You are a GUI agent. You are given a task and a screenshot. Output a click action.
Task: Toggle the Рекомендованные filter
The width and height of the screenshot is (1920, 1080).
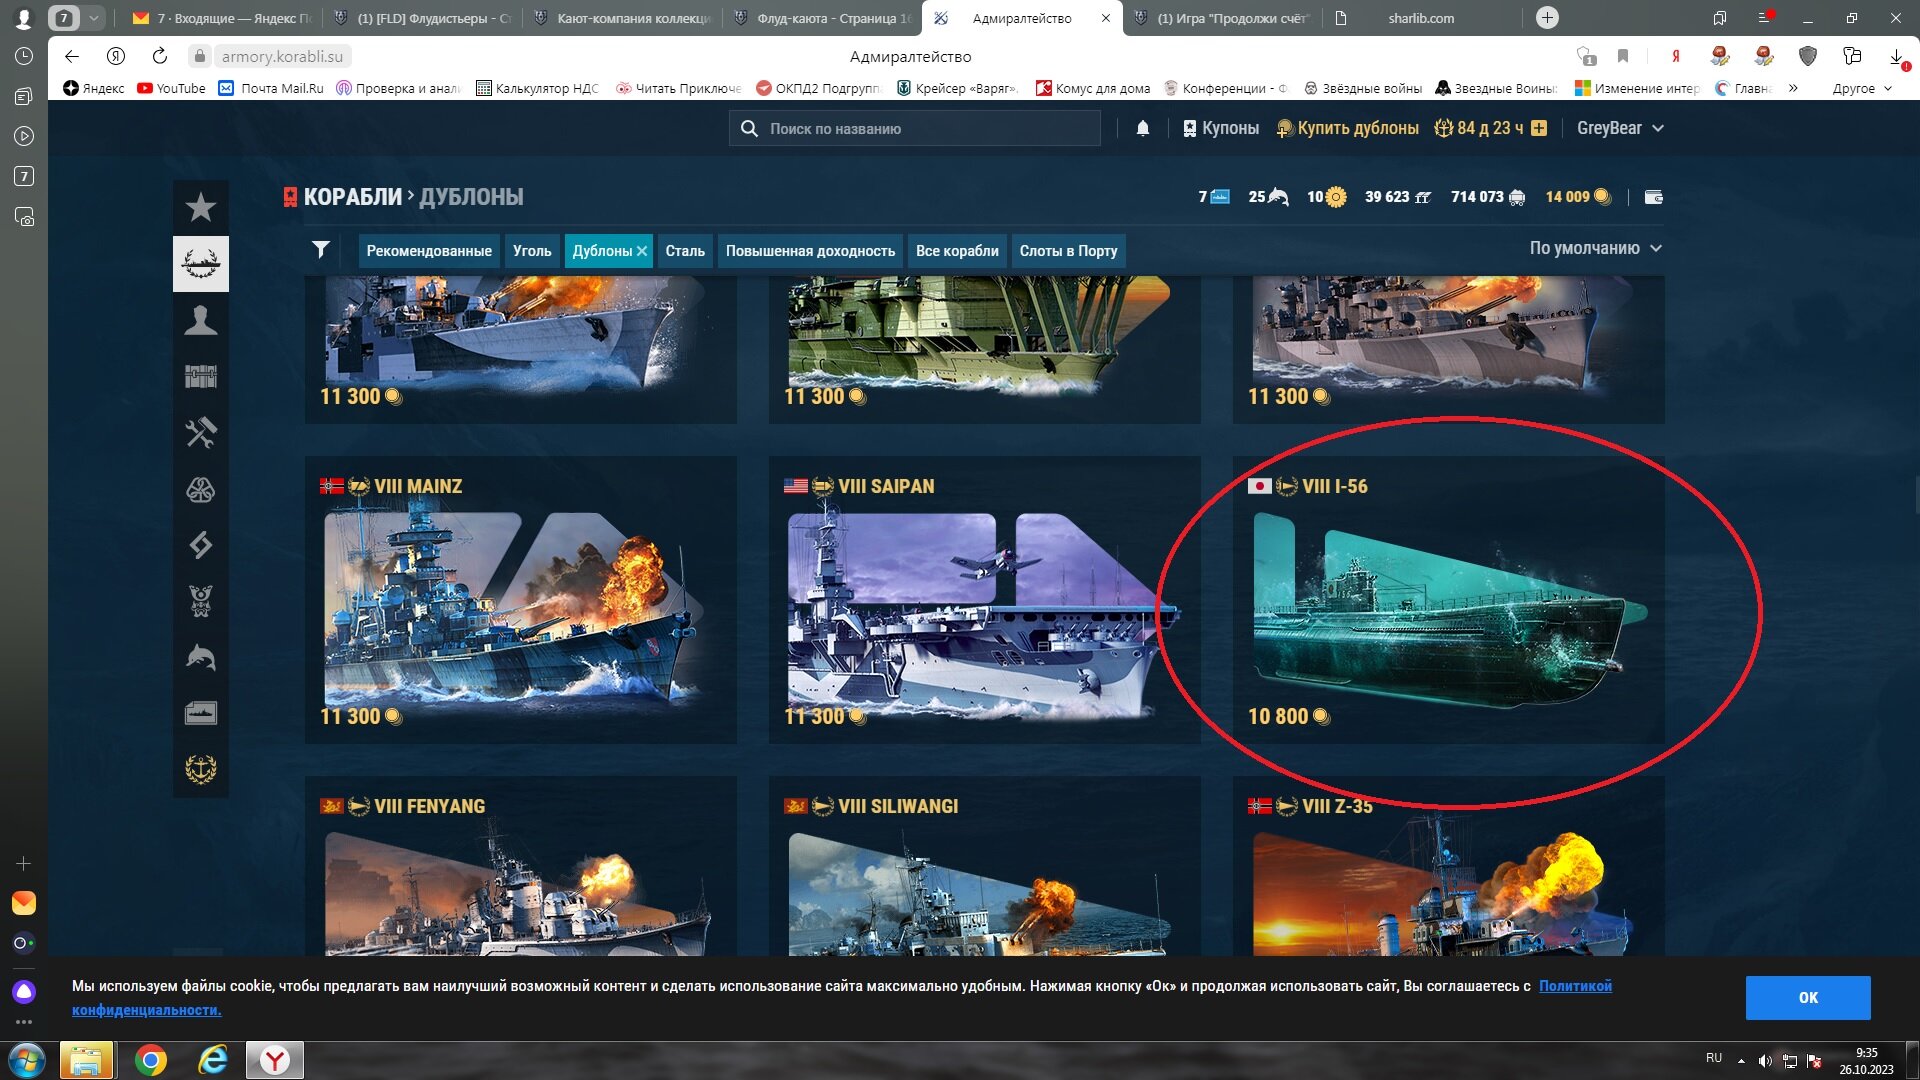[x=429, y=251]
